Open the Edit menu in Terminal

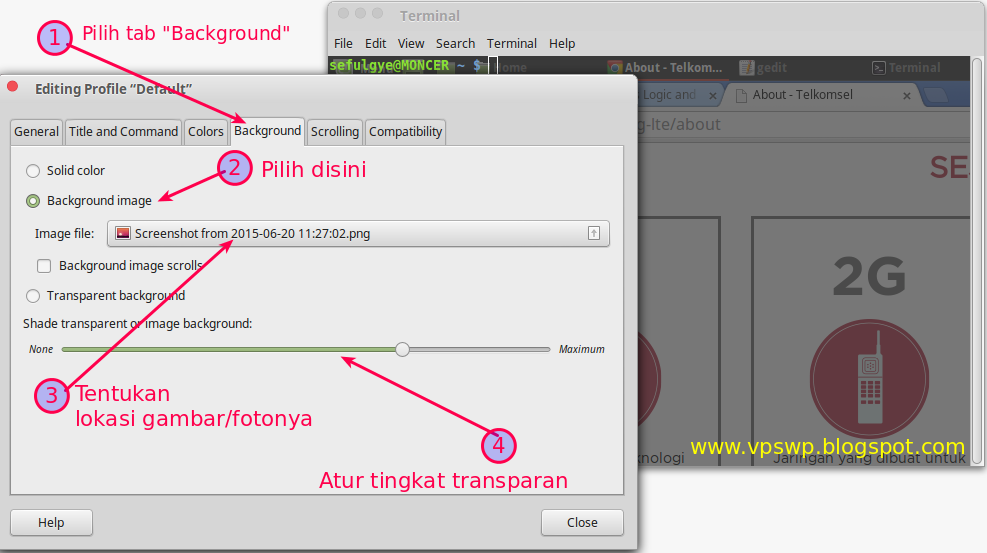375,43
